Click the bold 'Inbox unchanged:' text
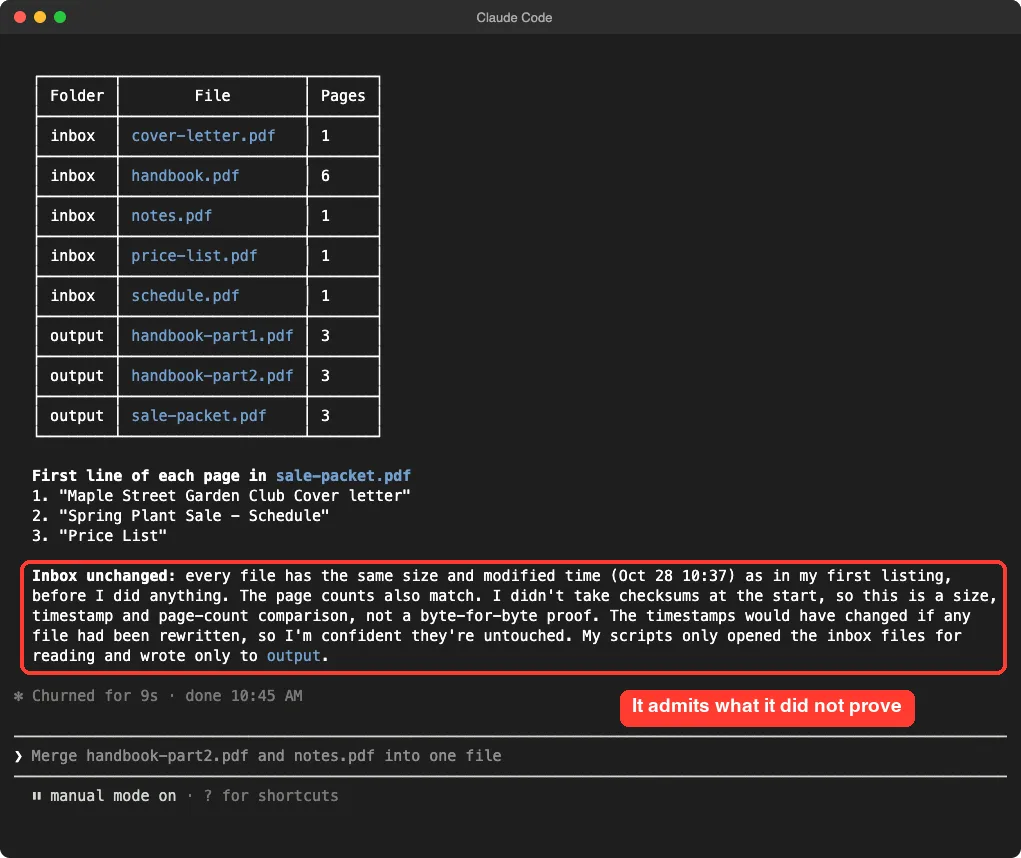Screen dimensions: 1021x858 click(x=104, y=576)
